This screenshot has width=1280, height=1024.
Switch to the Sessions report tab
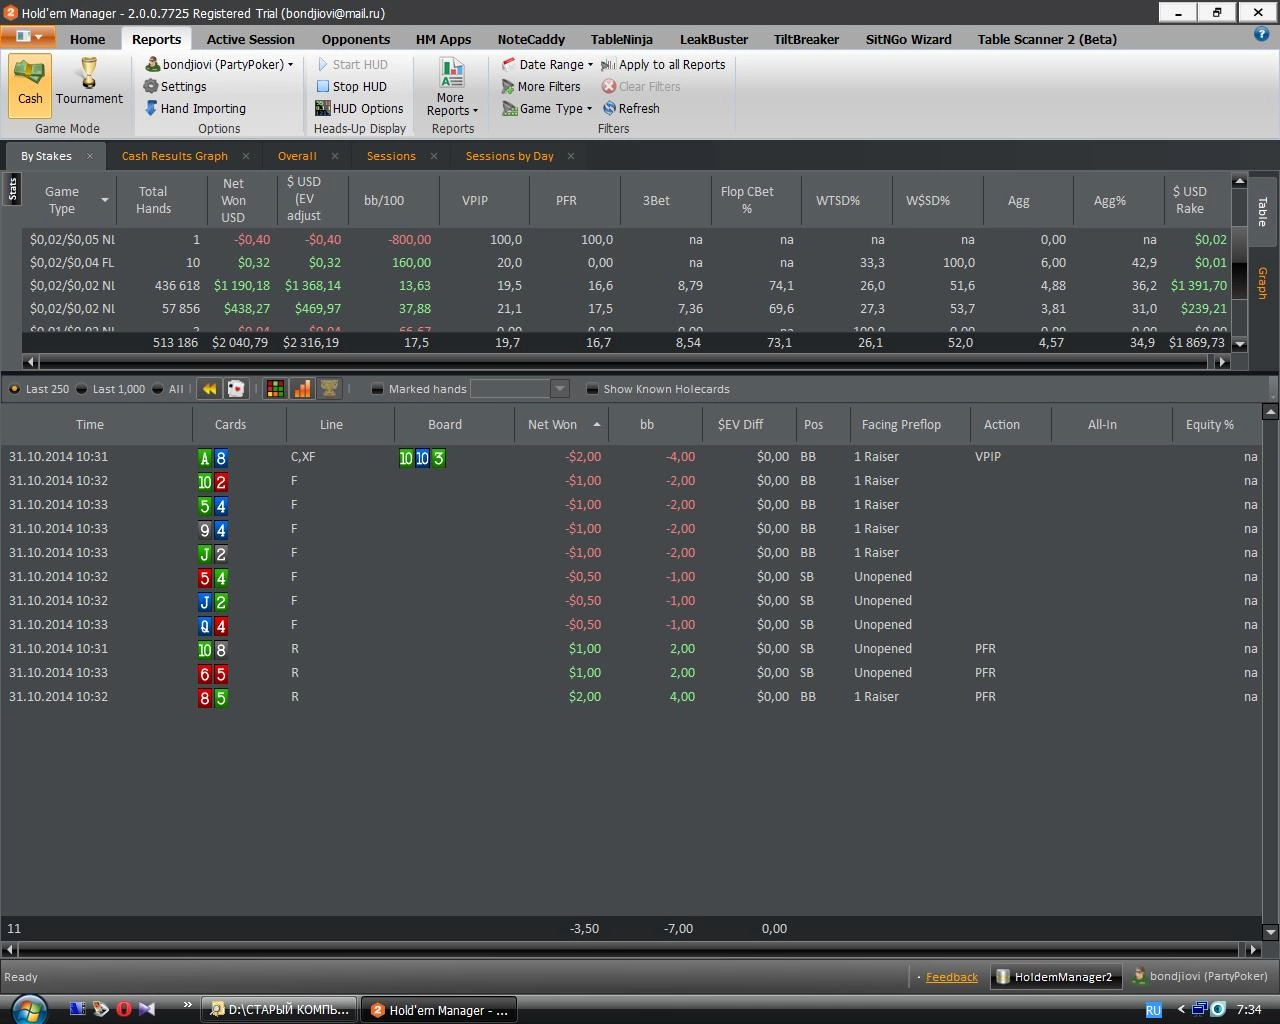(x=391, y=156)
